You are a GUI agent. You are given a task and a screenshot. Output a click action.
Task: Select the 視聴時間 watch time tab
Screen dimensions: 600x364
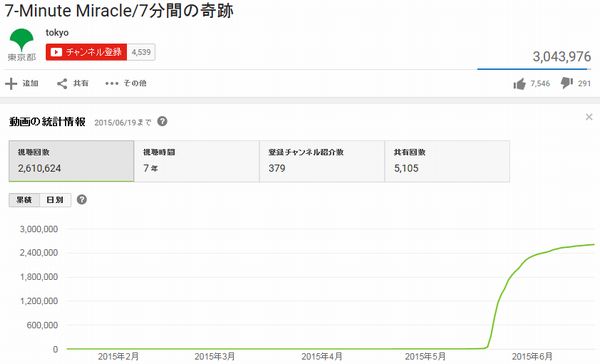[x=197, y=161]
